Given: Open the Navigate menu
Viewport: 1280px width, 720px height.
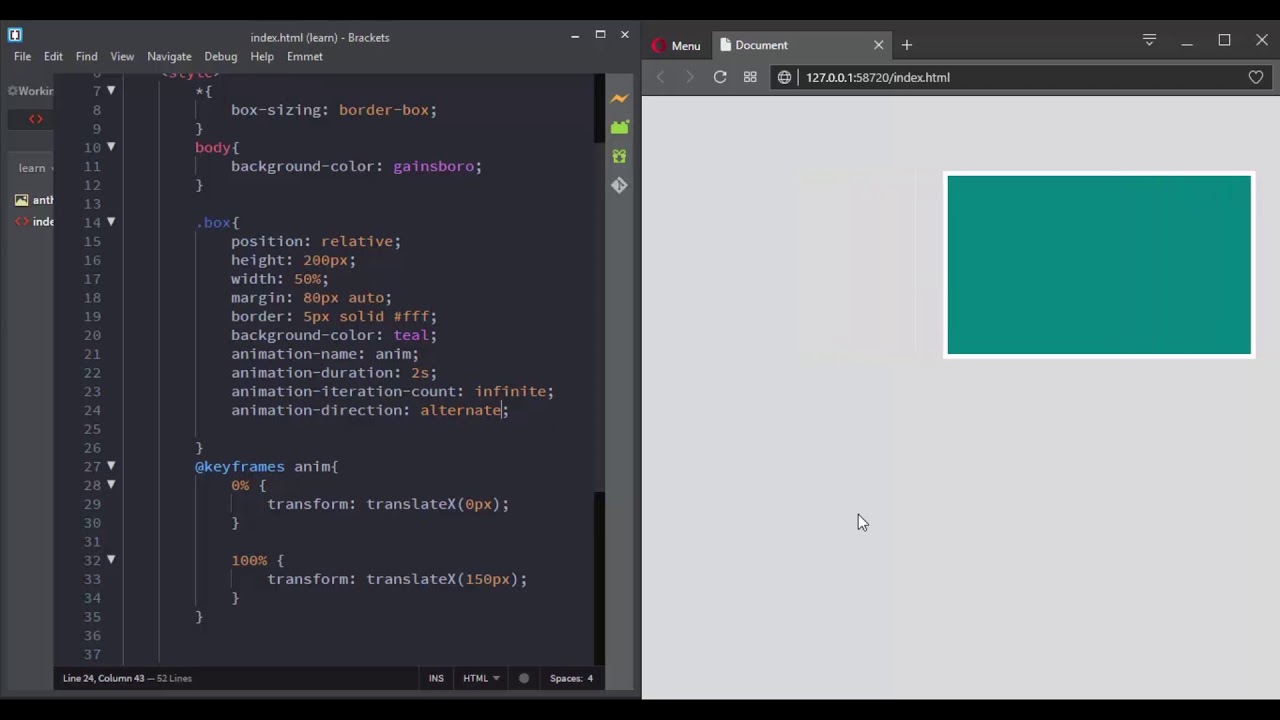Looking at the screenshot, I should coord(169,57).
